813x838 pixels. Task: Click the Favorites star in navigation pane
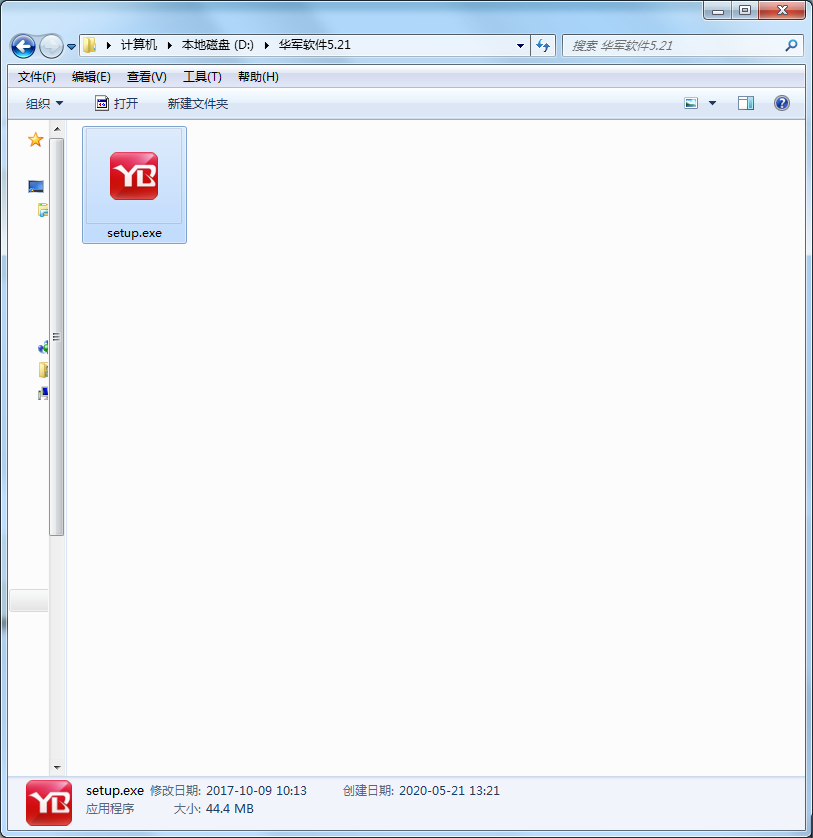[x=35, y=139]
